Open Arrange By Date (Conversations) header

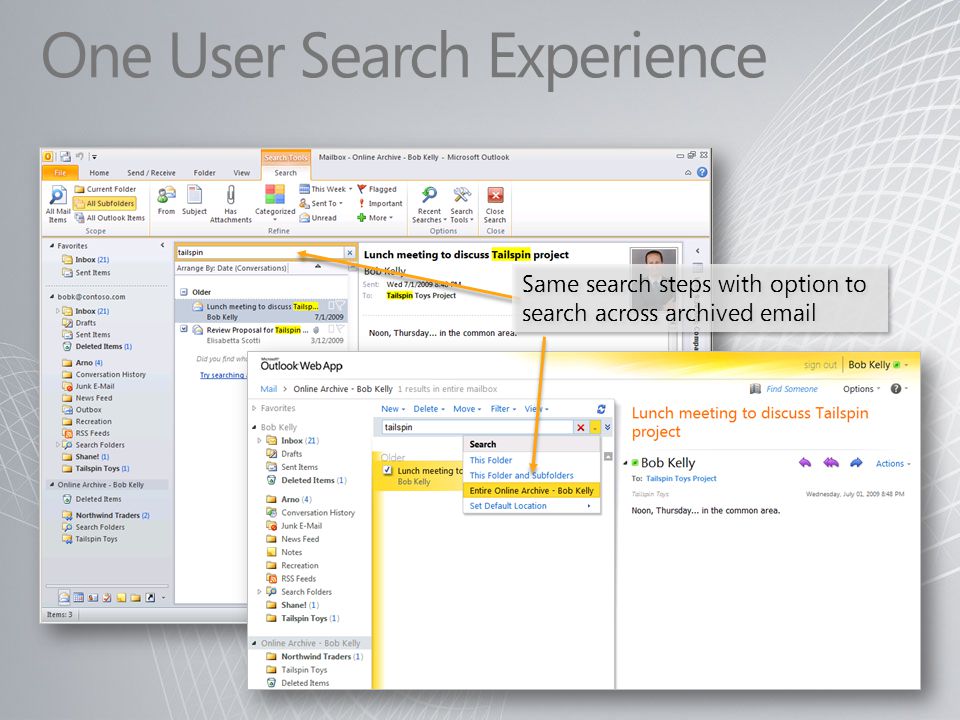pyautogui.click(x=232, y=268)
